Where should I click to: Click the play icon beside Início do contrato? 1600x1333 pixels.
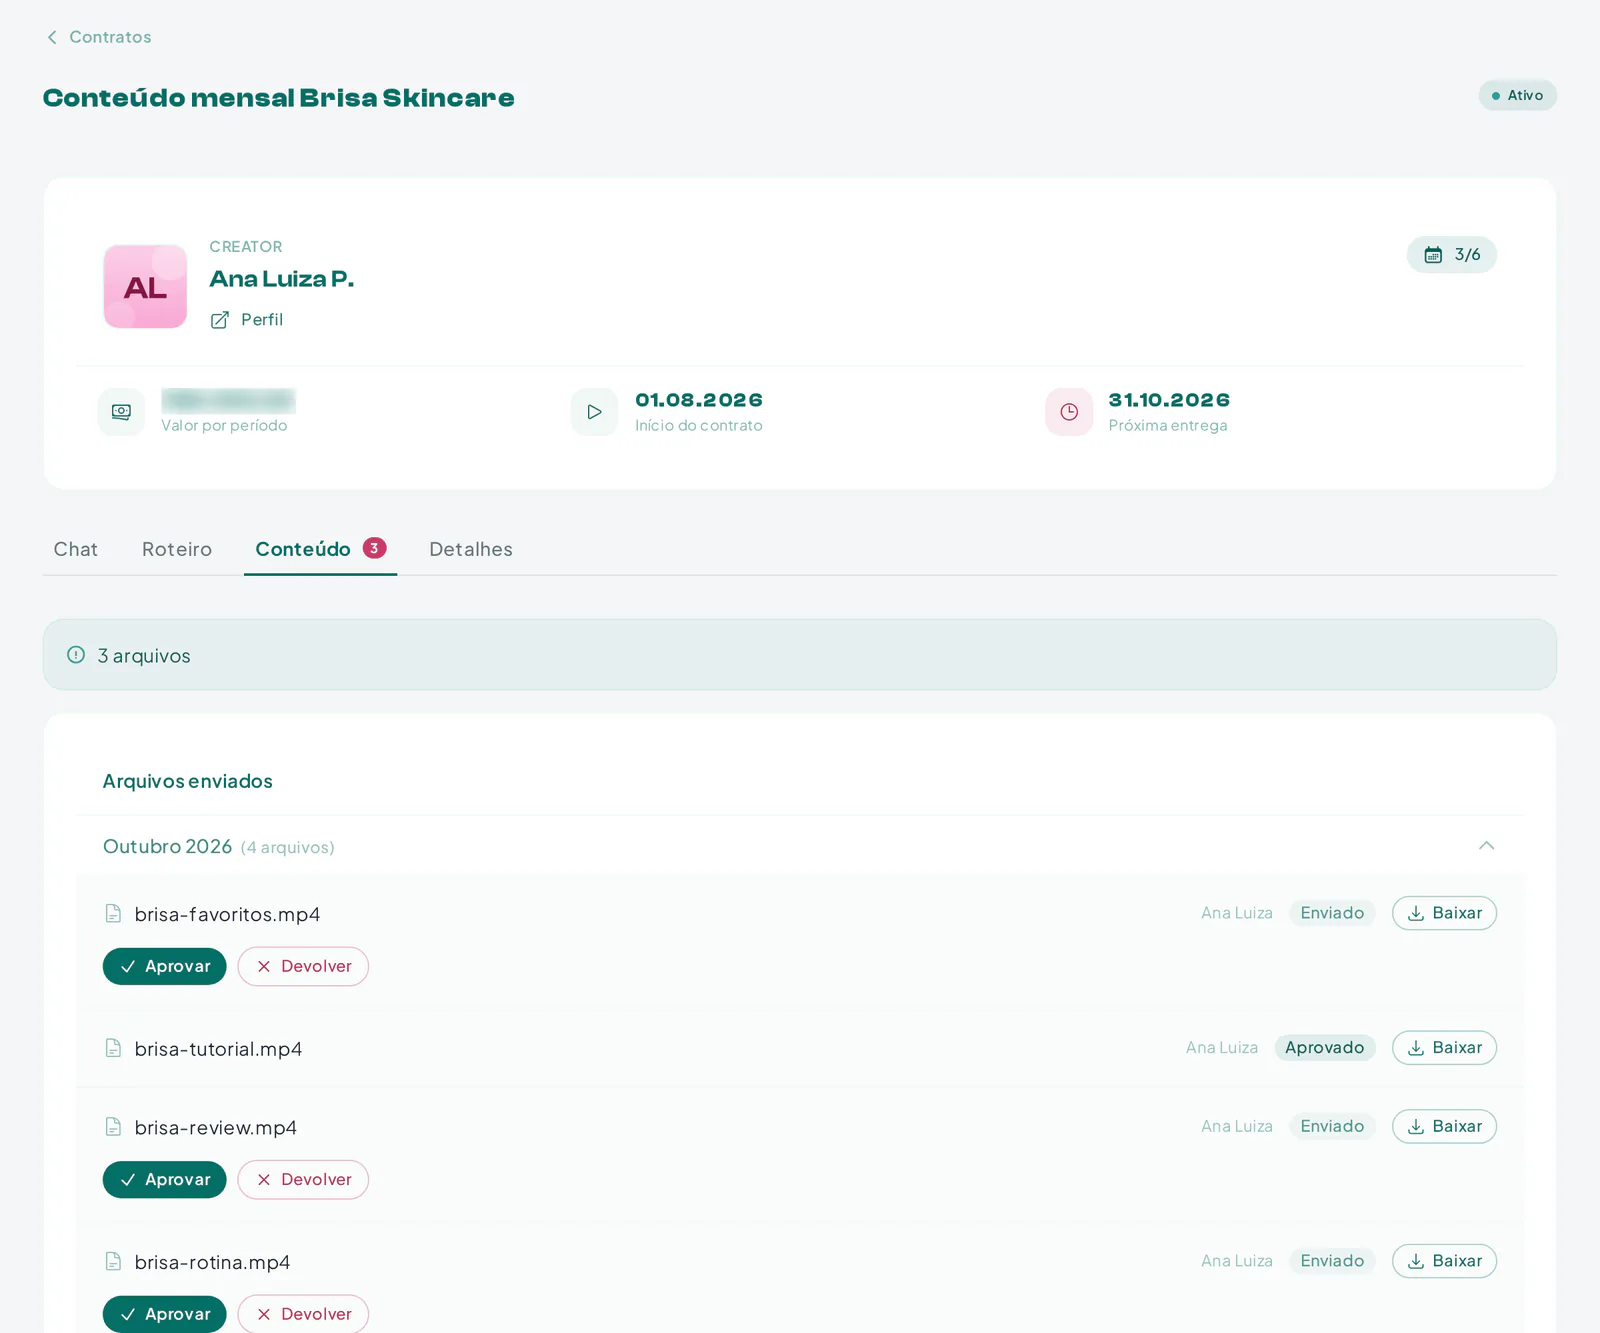pyautogui.click(x=594, y=412)
